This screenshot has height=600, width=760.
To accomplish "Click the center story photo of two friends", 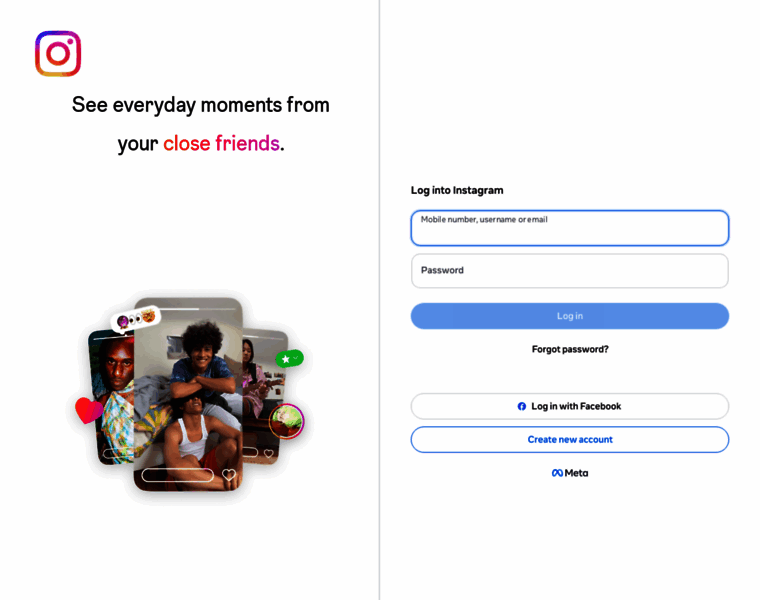I will 188,394.
